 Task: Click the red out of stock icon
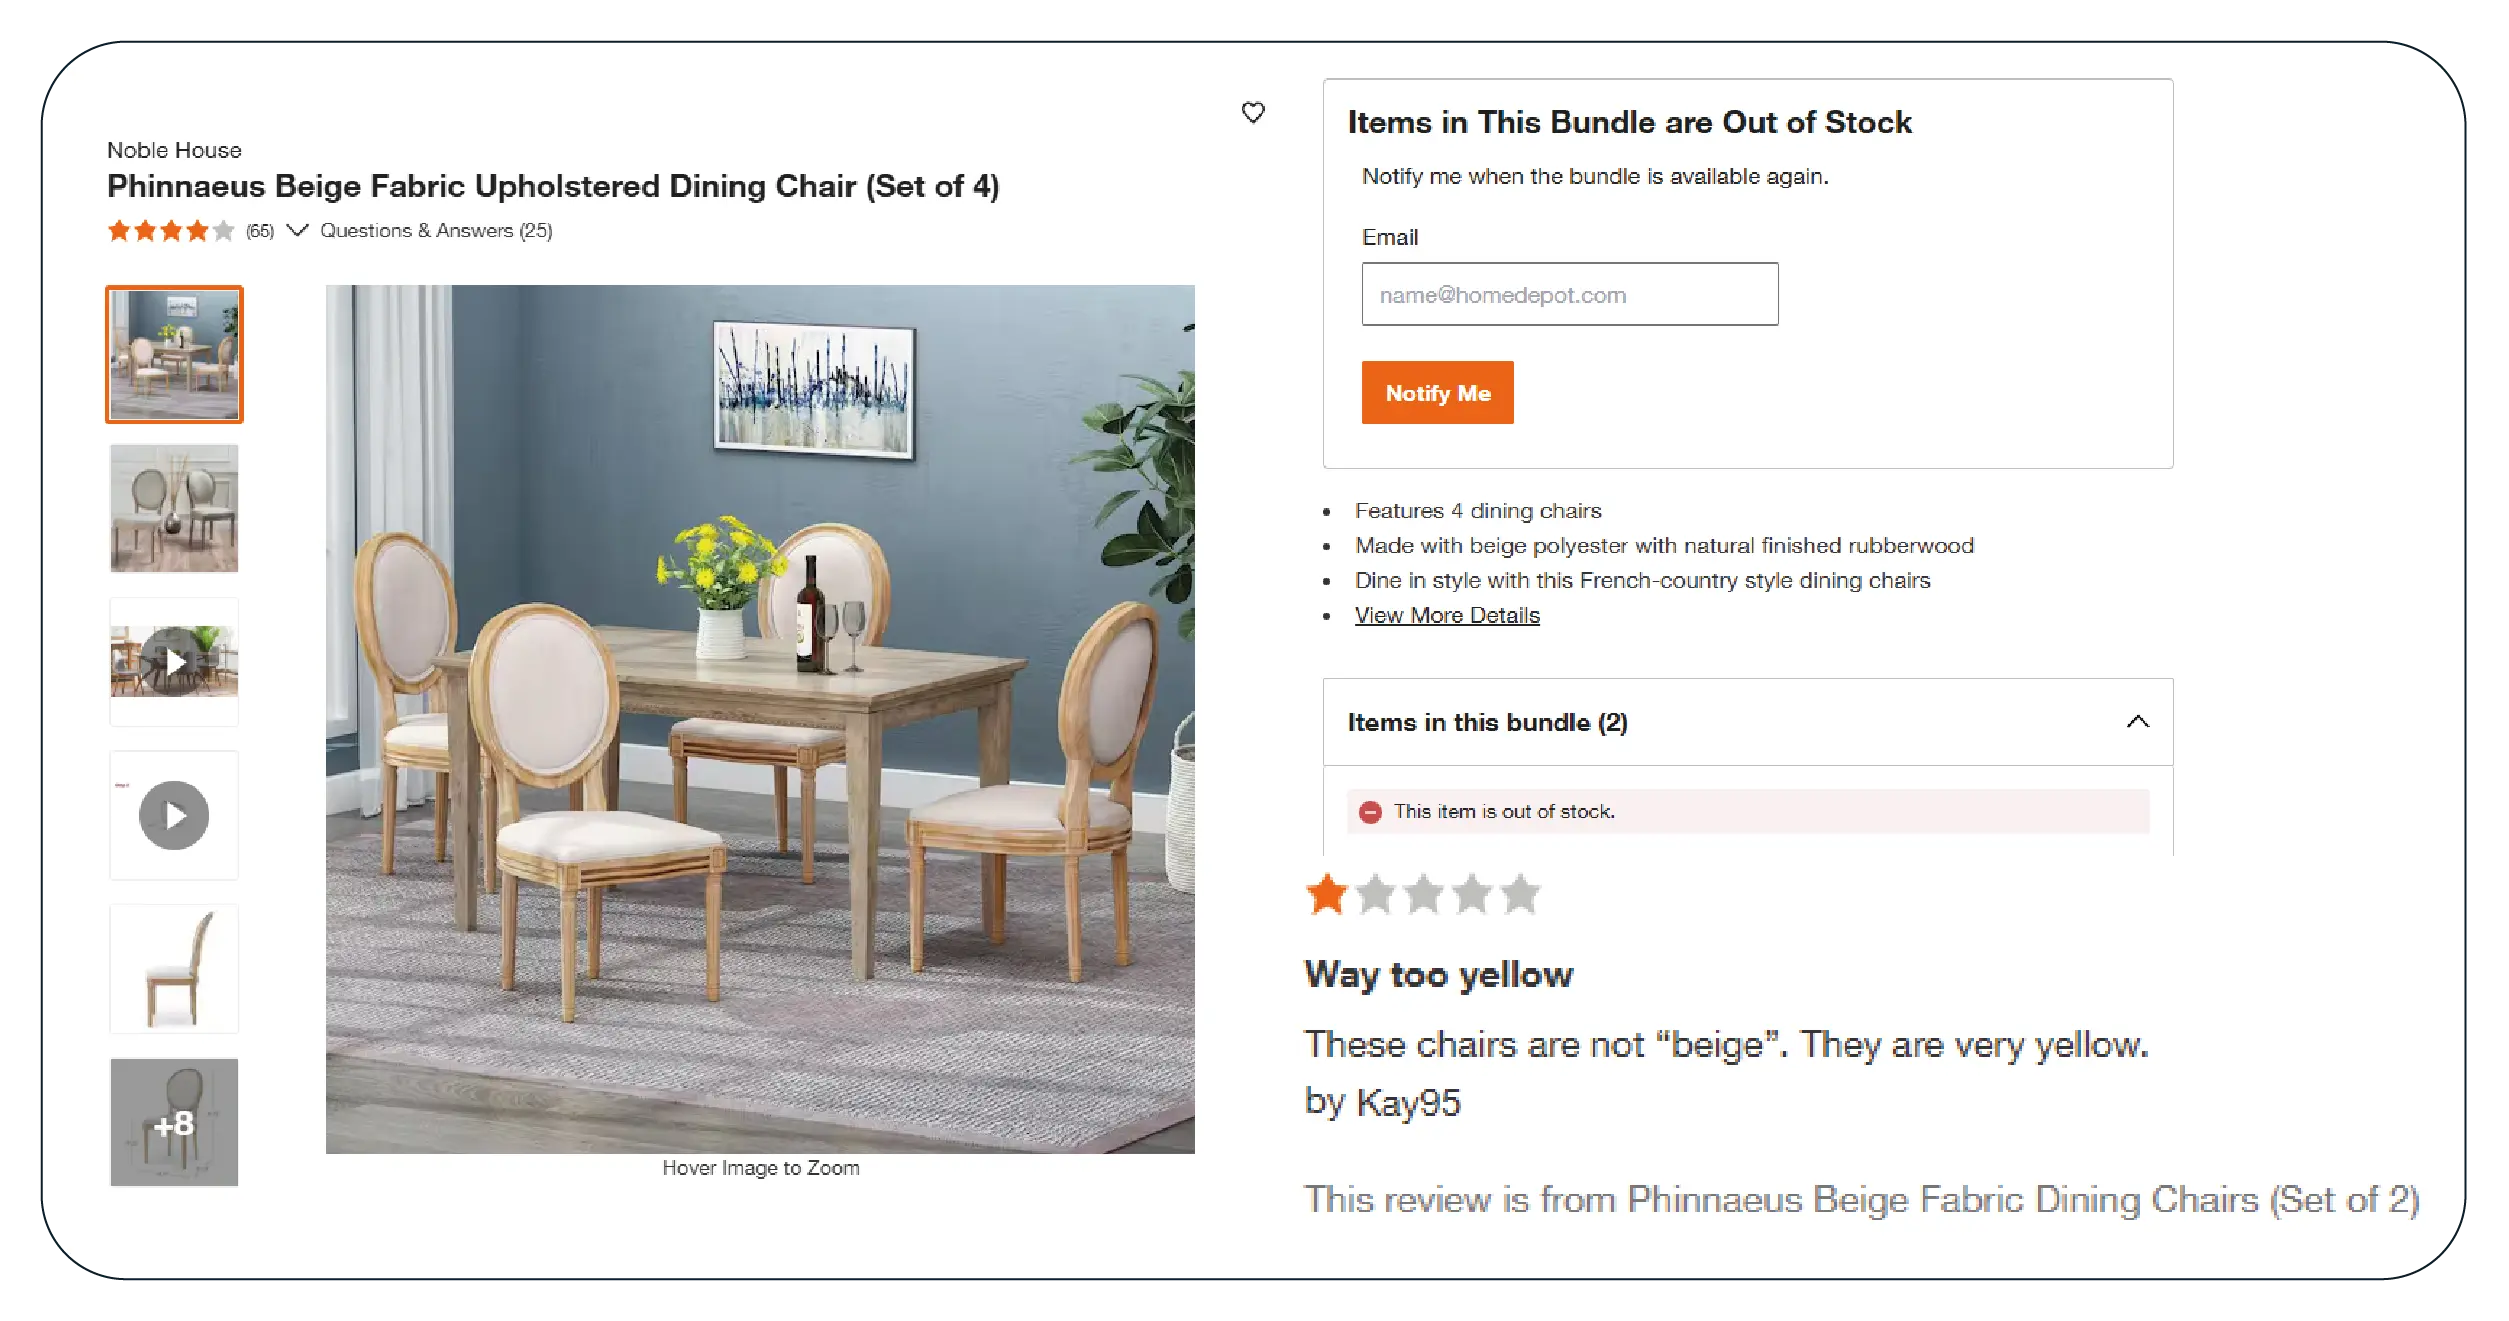[x=1370, y=812]
